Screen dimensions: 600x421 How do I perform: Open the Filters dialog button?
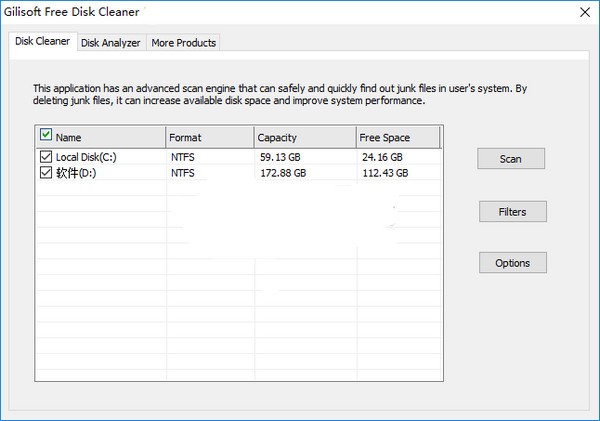point(512,212)
